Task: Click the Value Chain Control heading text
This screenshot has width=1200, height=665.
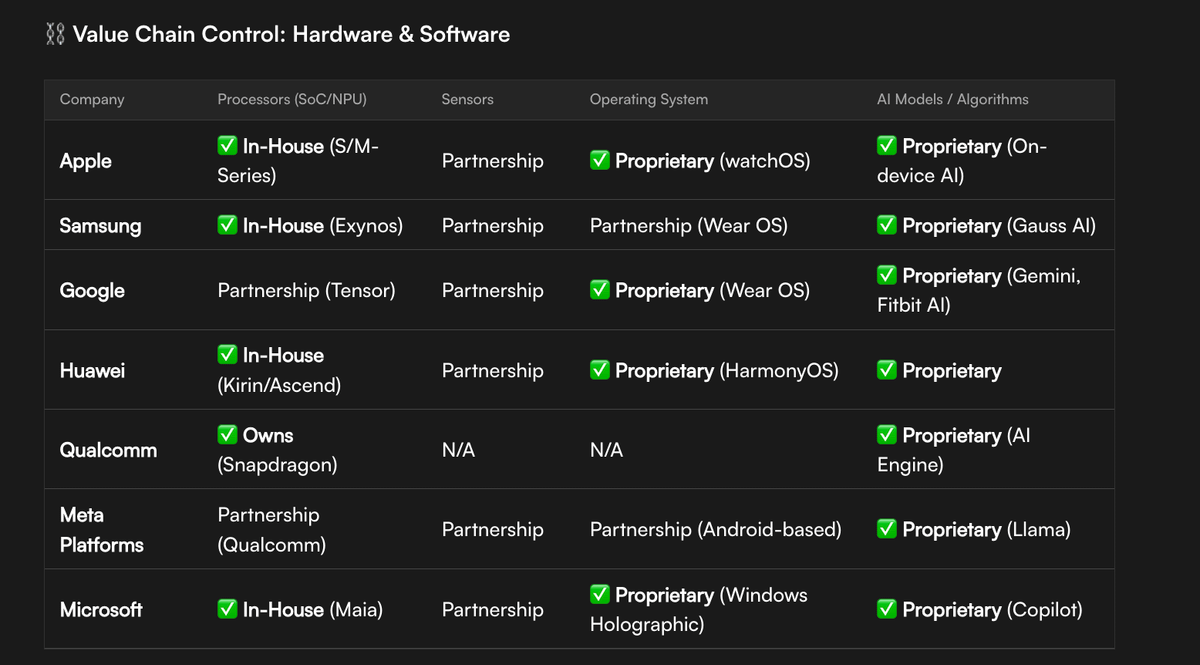Action: point(291,35)
